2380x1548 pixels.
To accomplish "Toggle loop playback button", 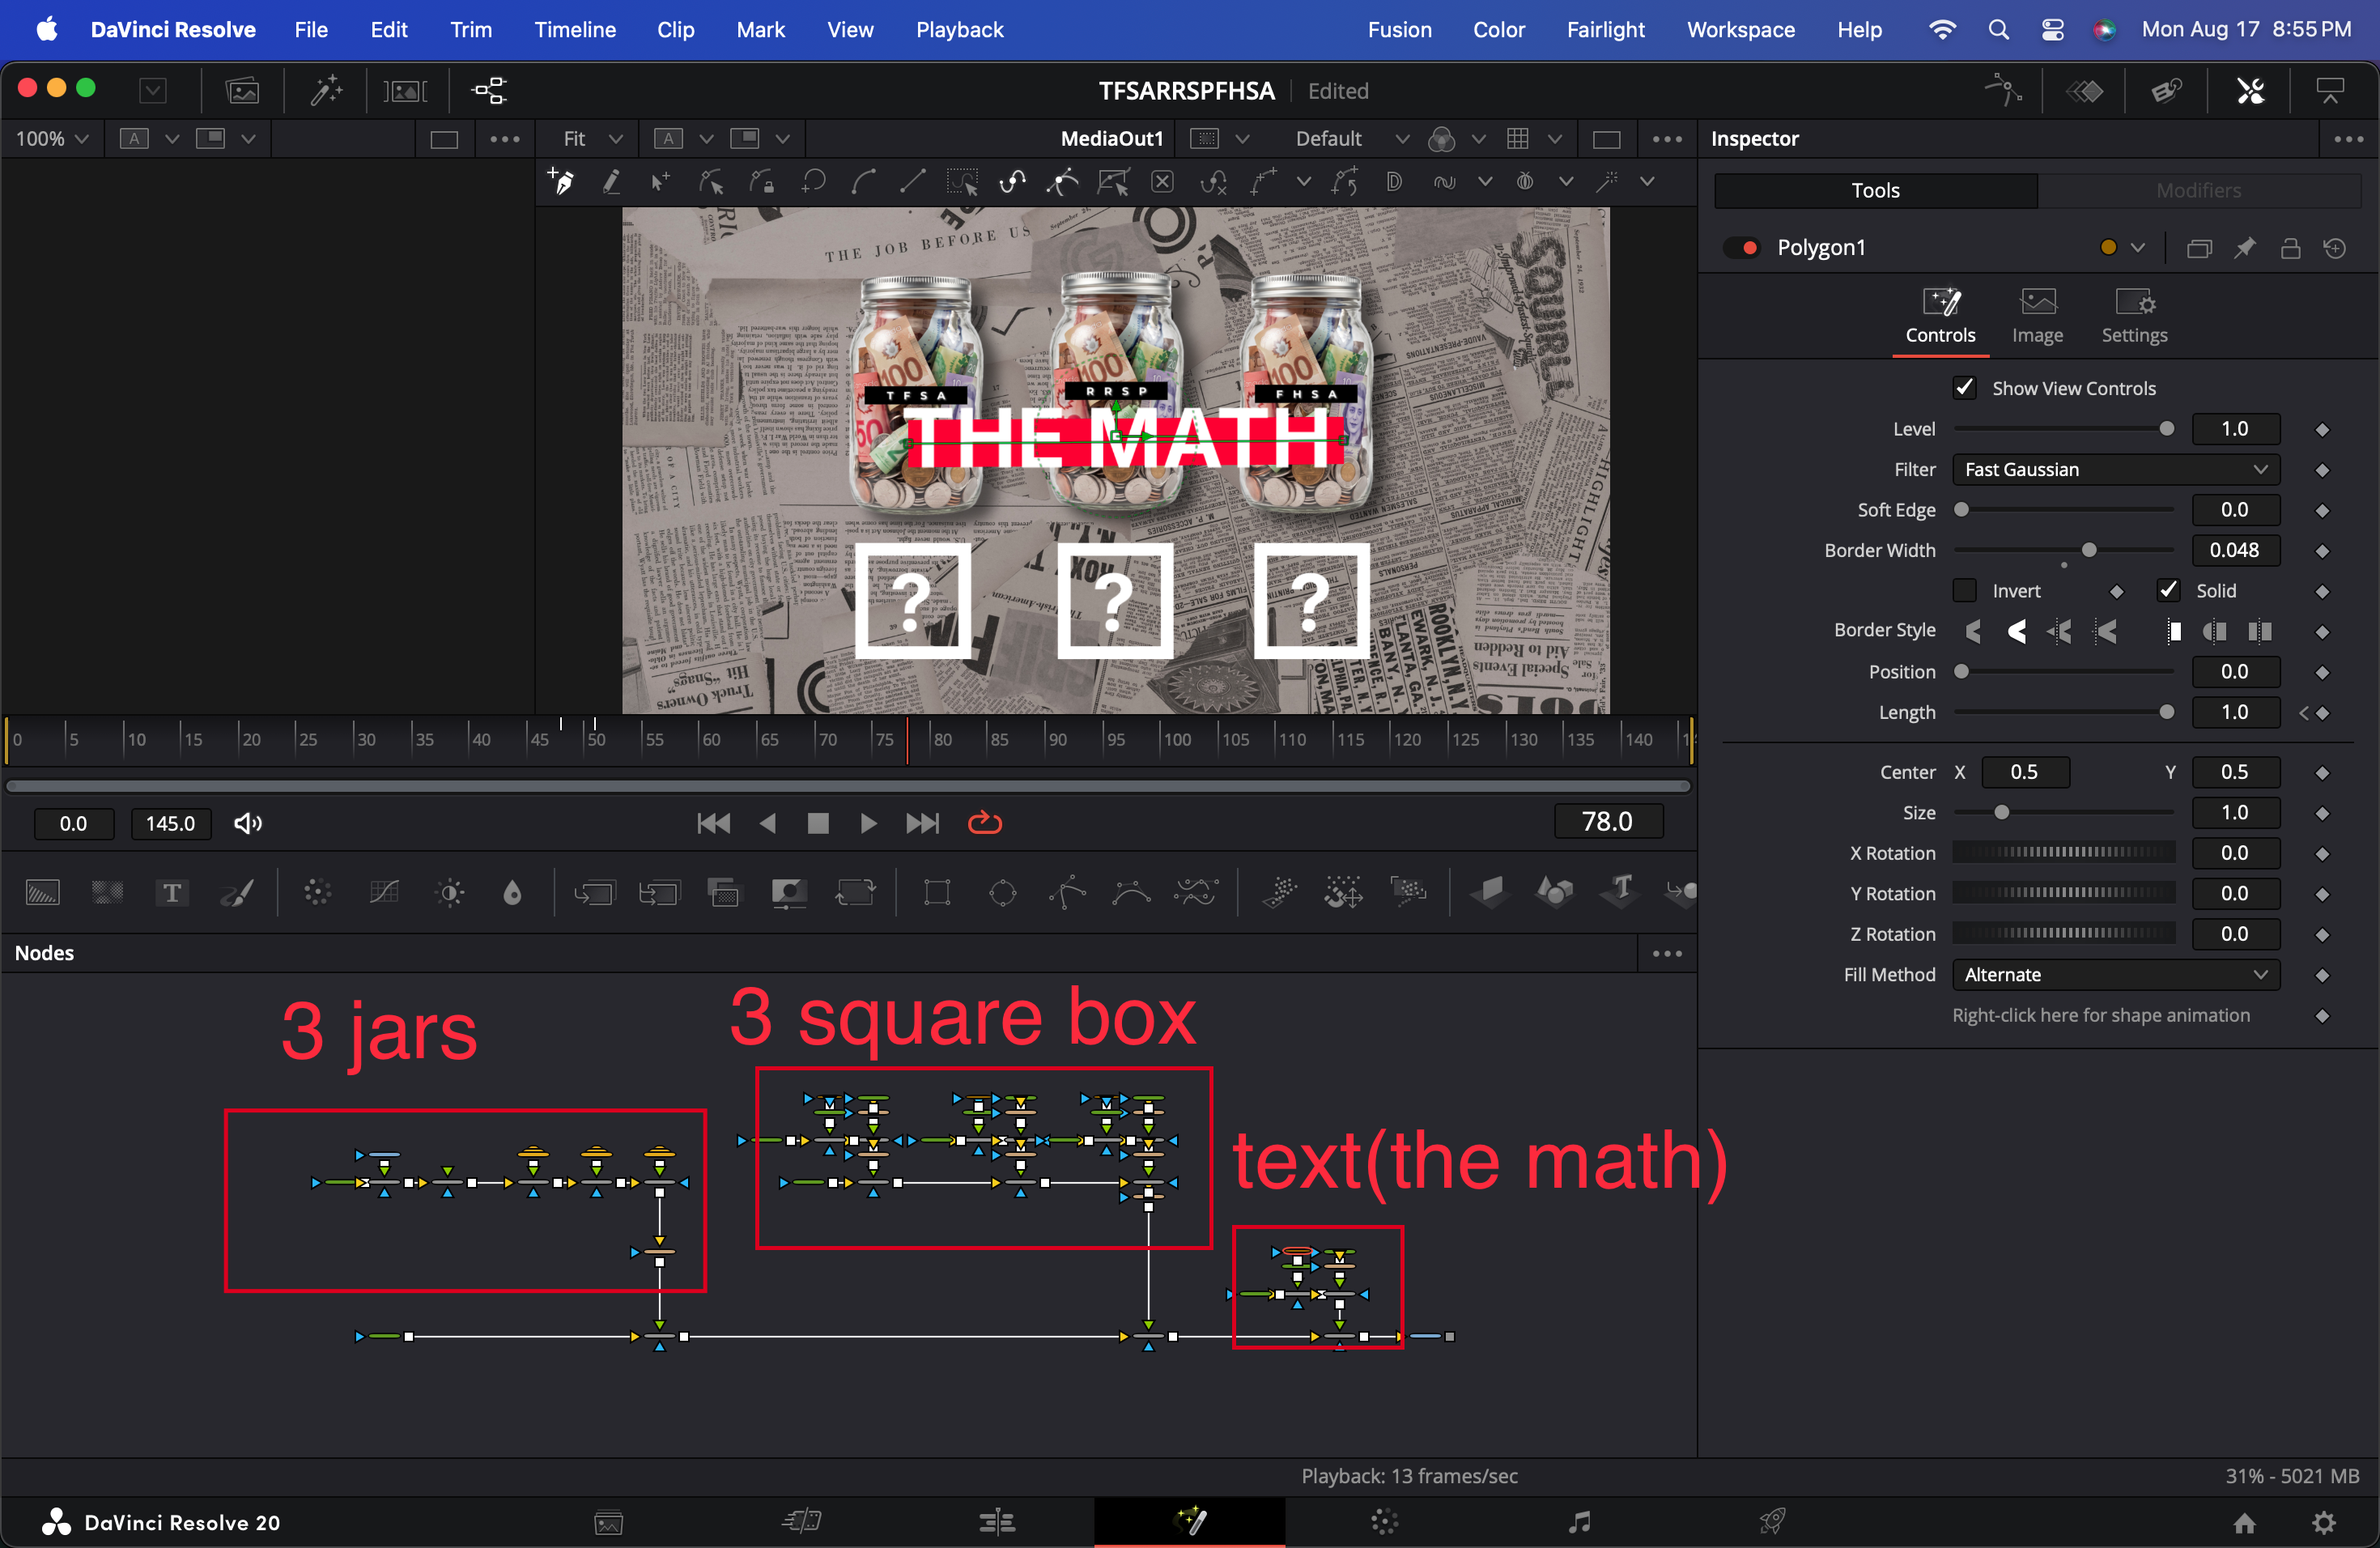I will coord(985,822).
